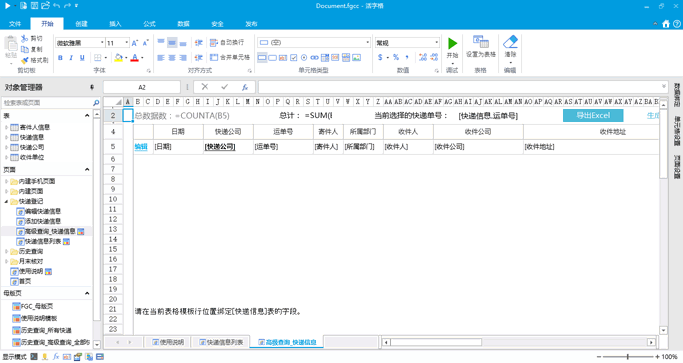The width and height of the screenshot is (683, 363).
Task: Click the 导出Excel button on the sheet
Action: click(593, 115)
